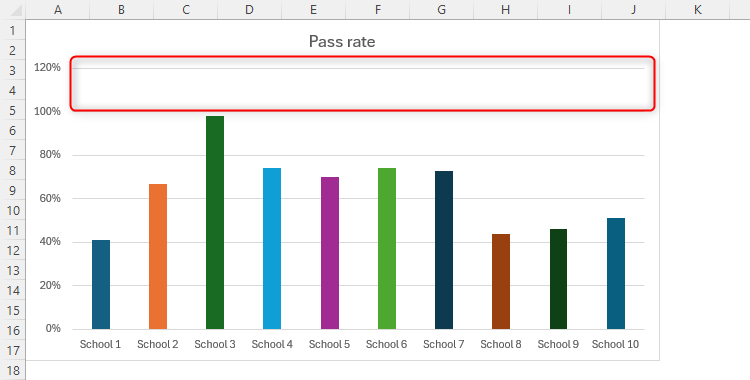Click the School 1 axis label

pyautogui.click(x=100, y=344)
